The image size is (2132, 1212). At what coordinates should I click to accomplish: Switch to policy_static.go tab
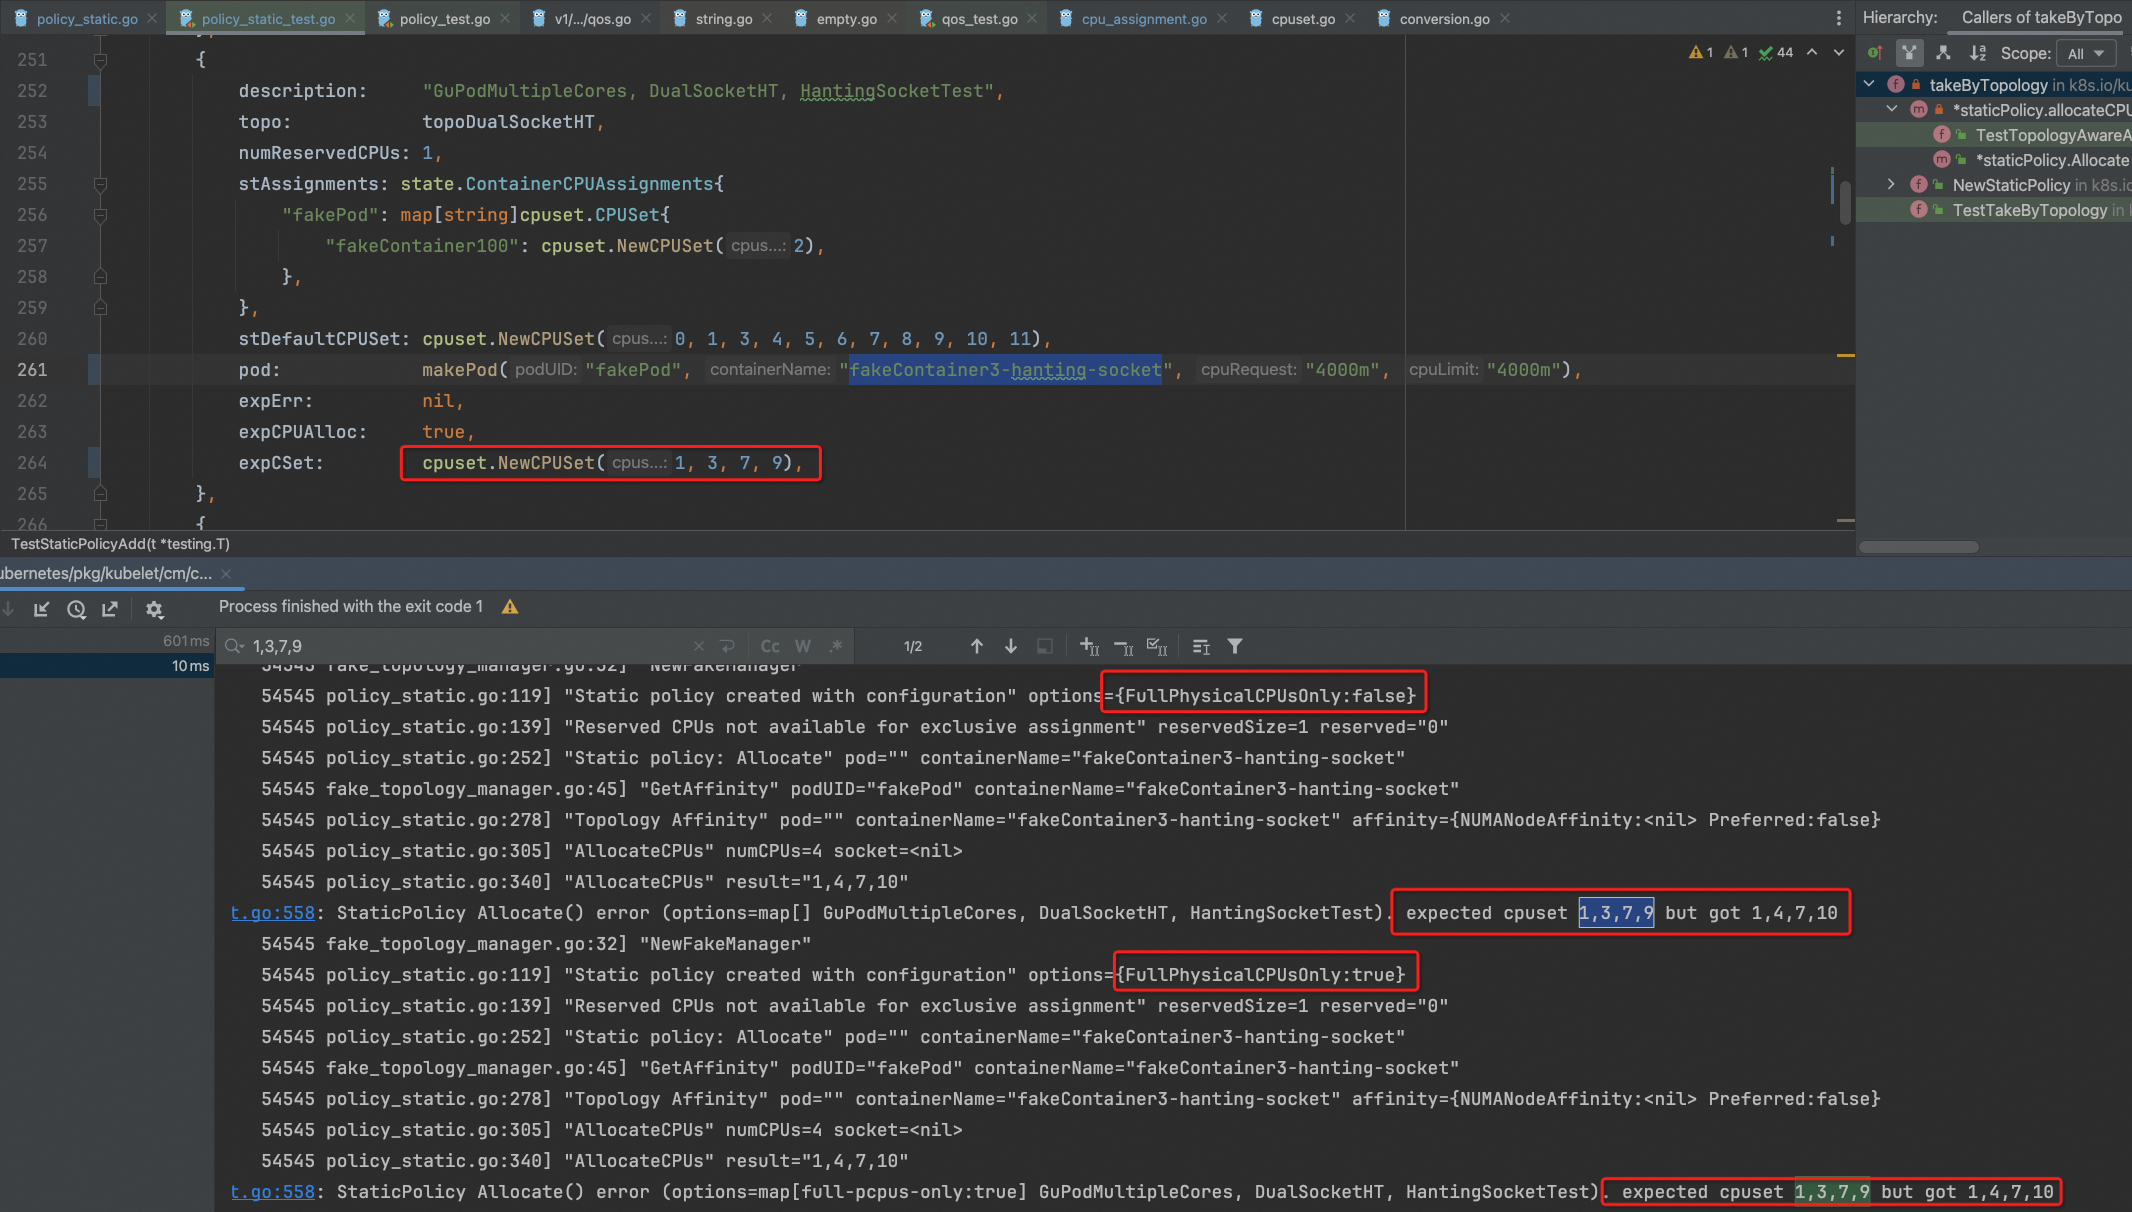(x=87, y=18)
